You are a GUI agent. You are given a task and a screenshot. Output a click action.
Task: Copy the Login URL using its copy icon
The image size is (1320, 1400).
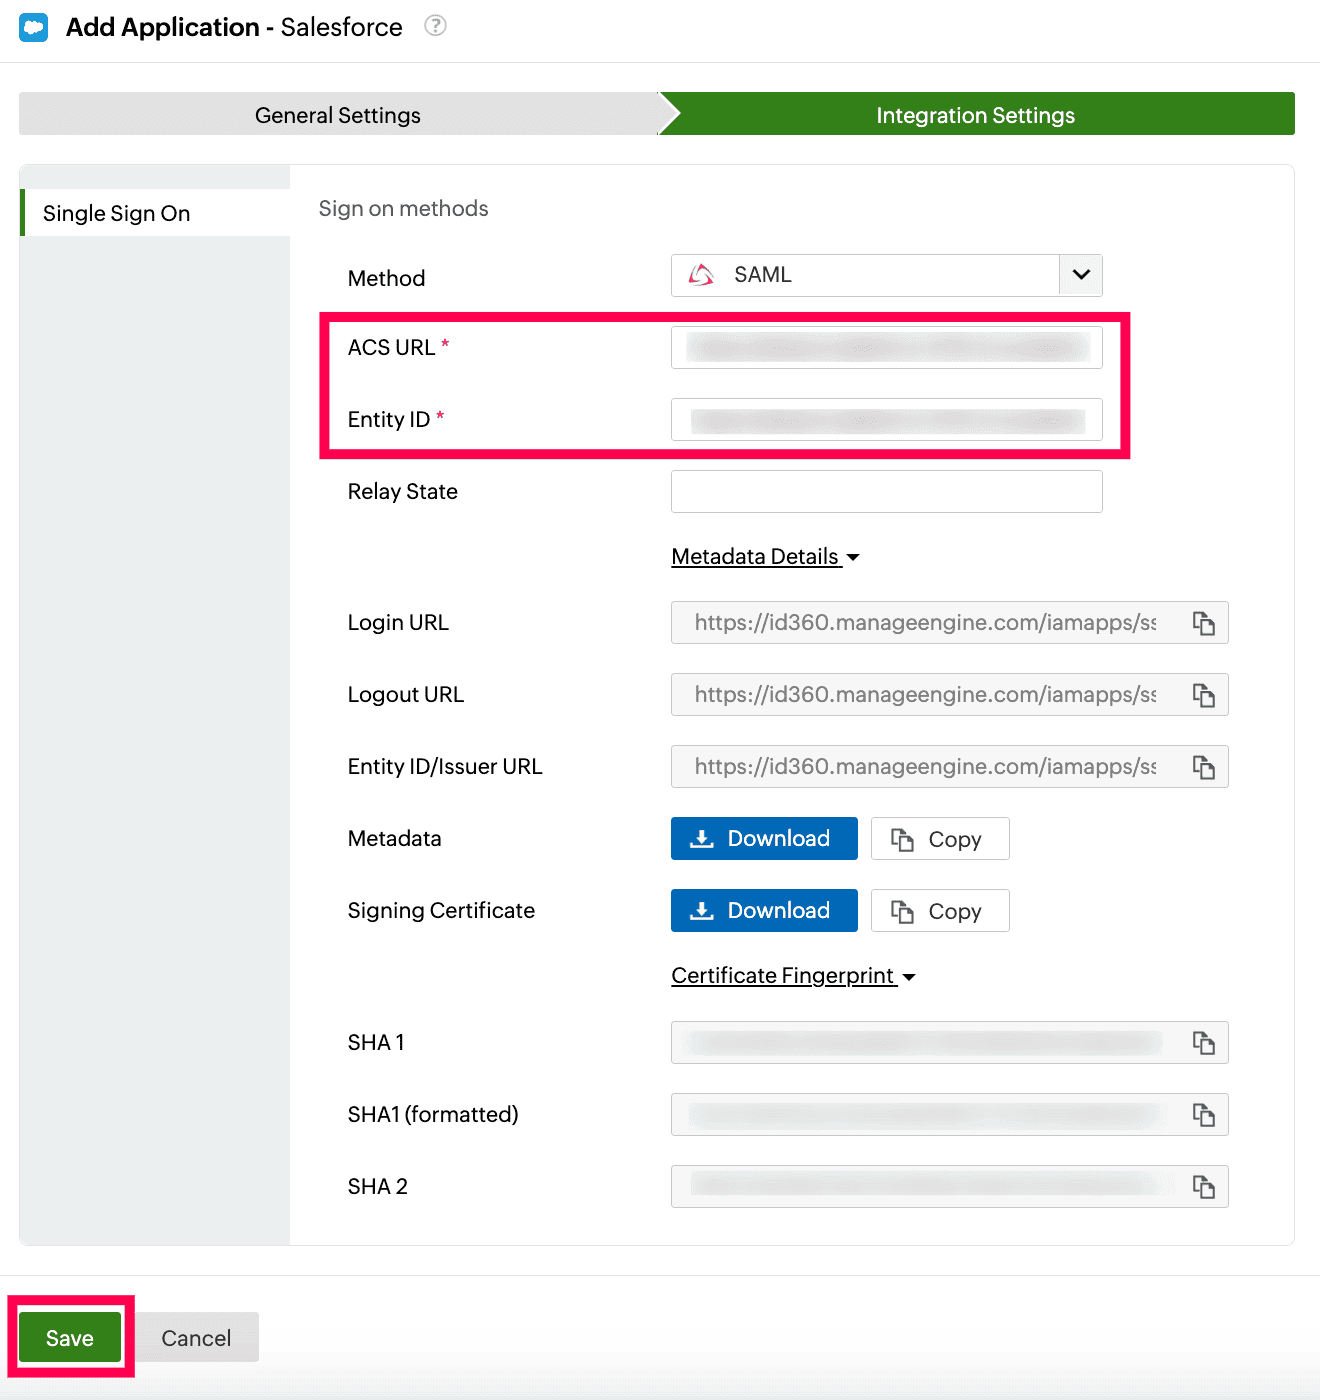point(1204,622)
